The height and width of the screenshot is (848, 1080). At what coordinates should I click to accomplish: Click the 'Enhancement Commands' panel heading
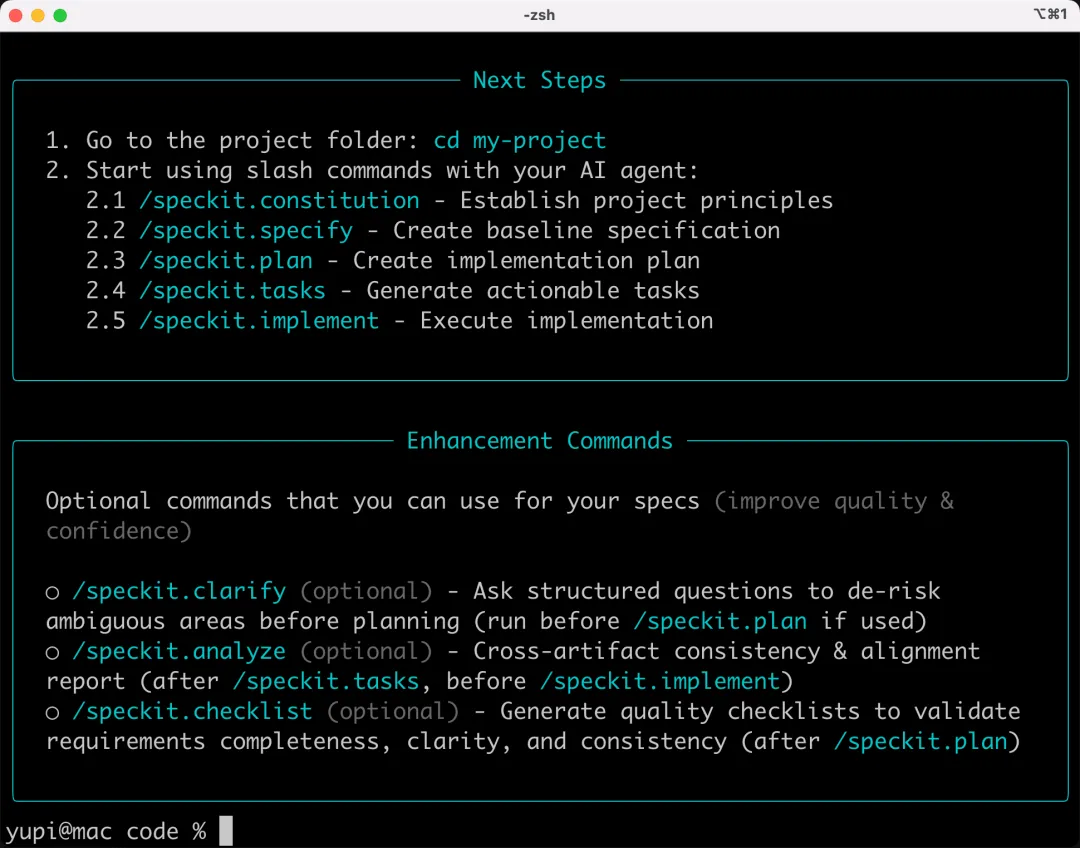539,441
